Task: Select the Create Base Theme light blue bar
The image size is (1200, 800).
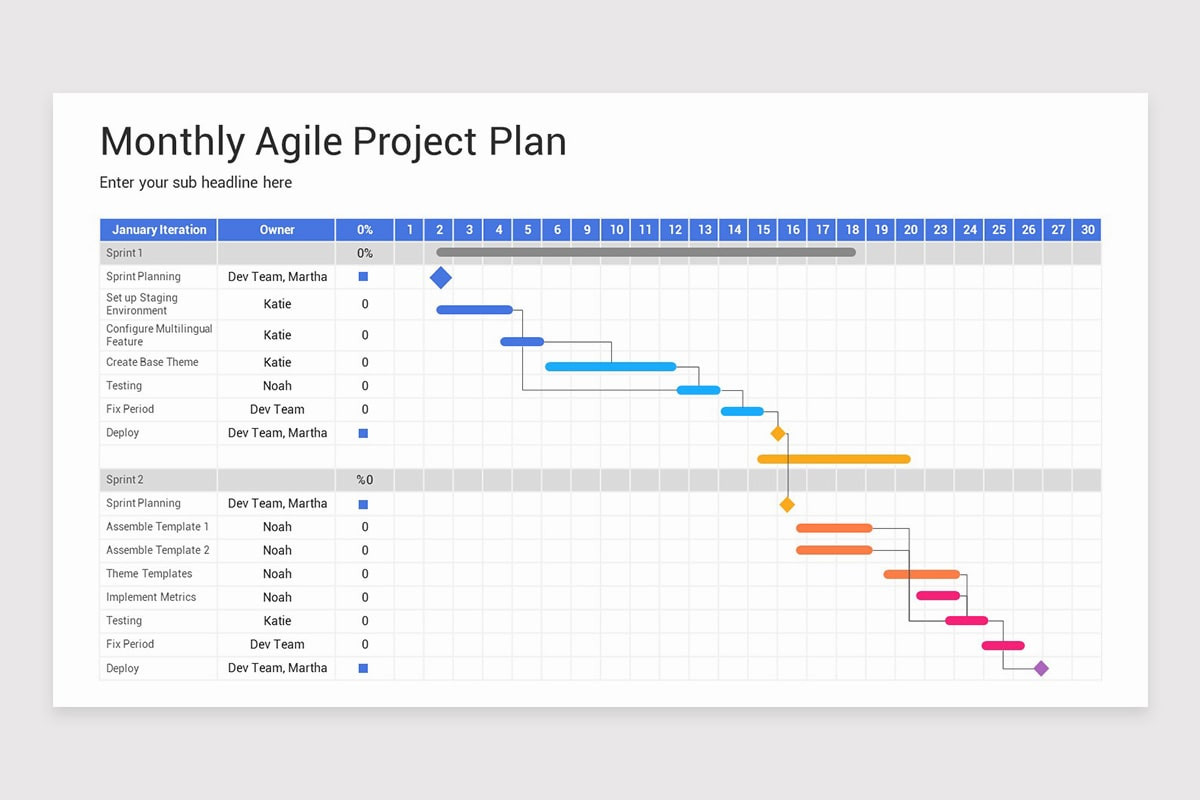Action: coord(611,366)
